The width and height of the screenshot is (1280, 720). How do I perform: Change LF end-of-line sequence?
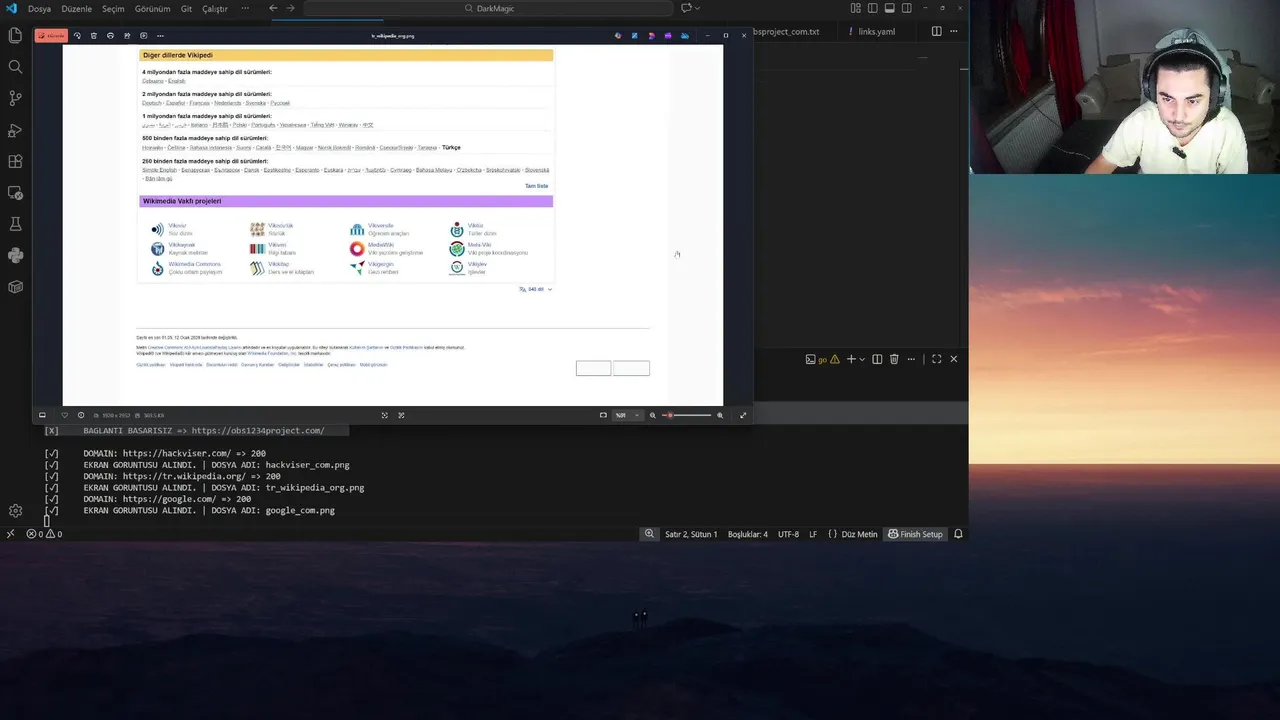pyautogui.click(x=813, y=534)
